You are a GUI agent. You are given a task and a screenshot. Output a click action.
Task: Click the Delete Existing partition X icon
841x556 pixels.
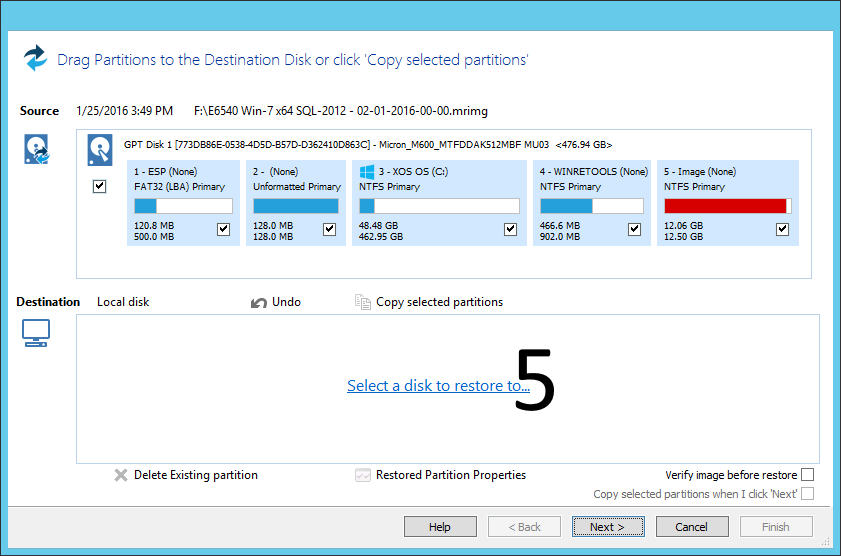coord(121,475)
